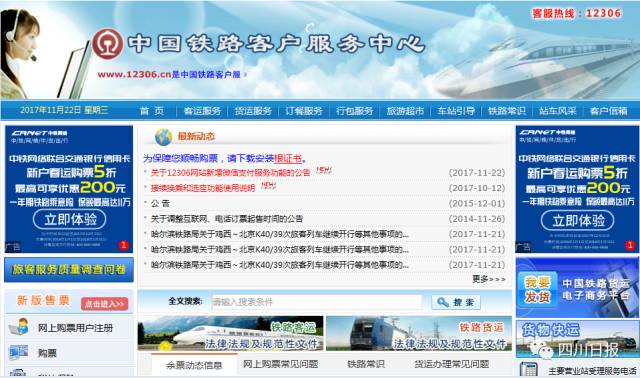640x378 pixels.
Task: Click the 铁路货运 法律法规 banner
Action: pos(419,333)
